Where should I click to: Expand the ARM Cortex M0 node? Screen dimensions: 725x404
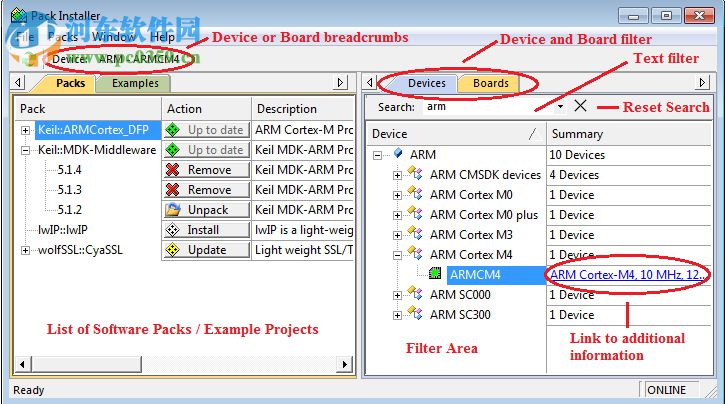(397, 195)
